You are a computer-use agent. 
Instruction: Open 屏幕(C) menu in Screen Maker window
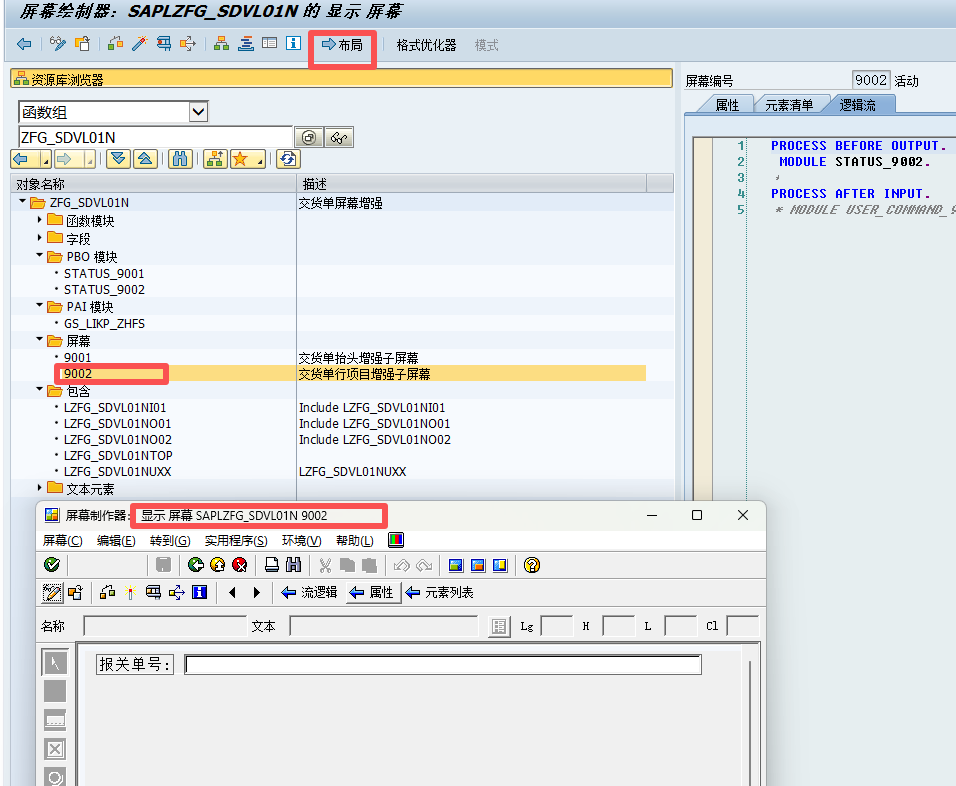pos(62,541)
